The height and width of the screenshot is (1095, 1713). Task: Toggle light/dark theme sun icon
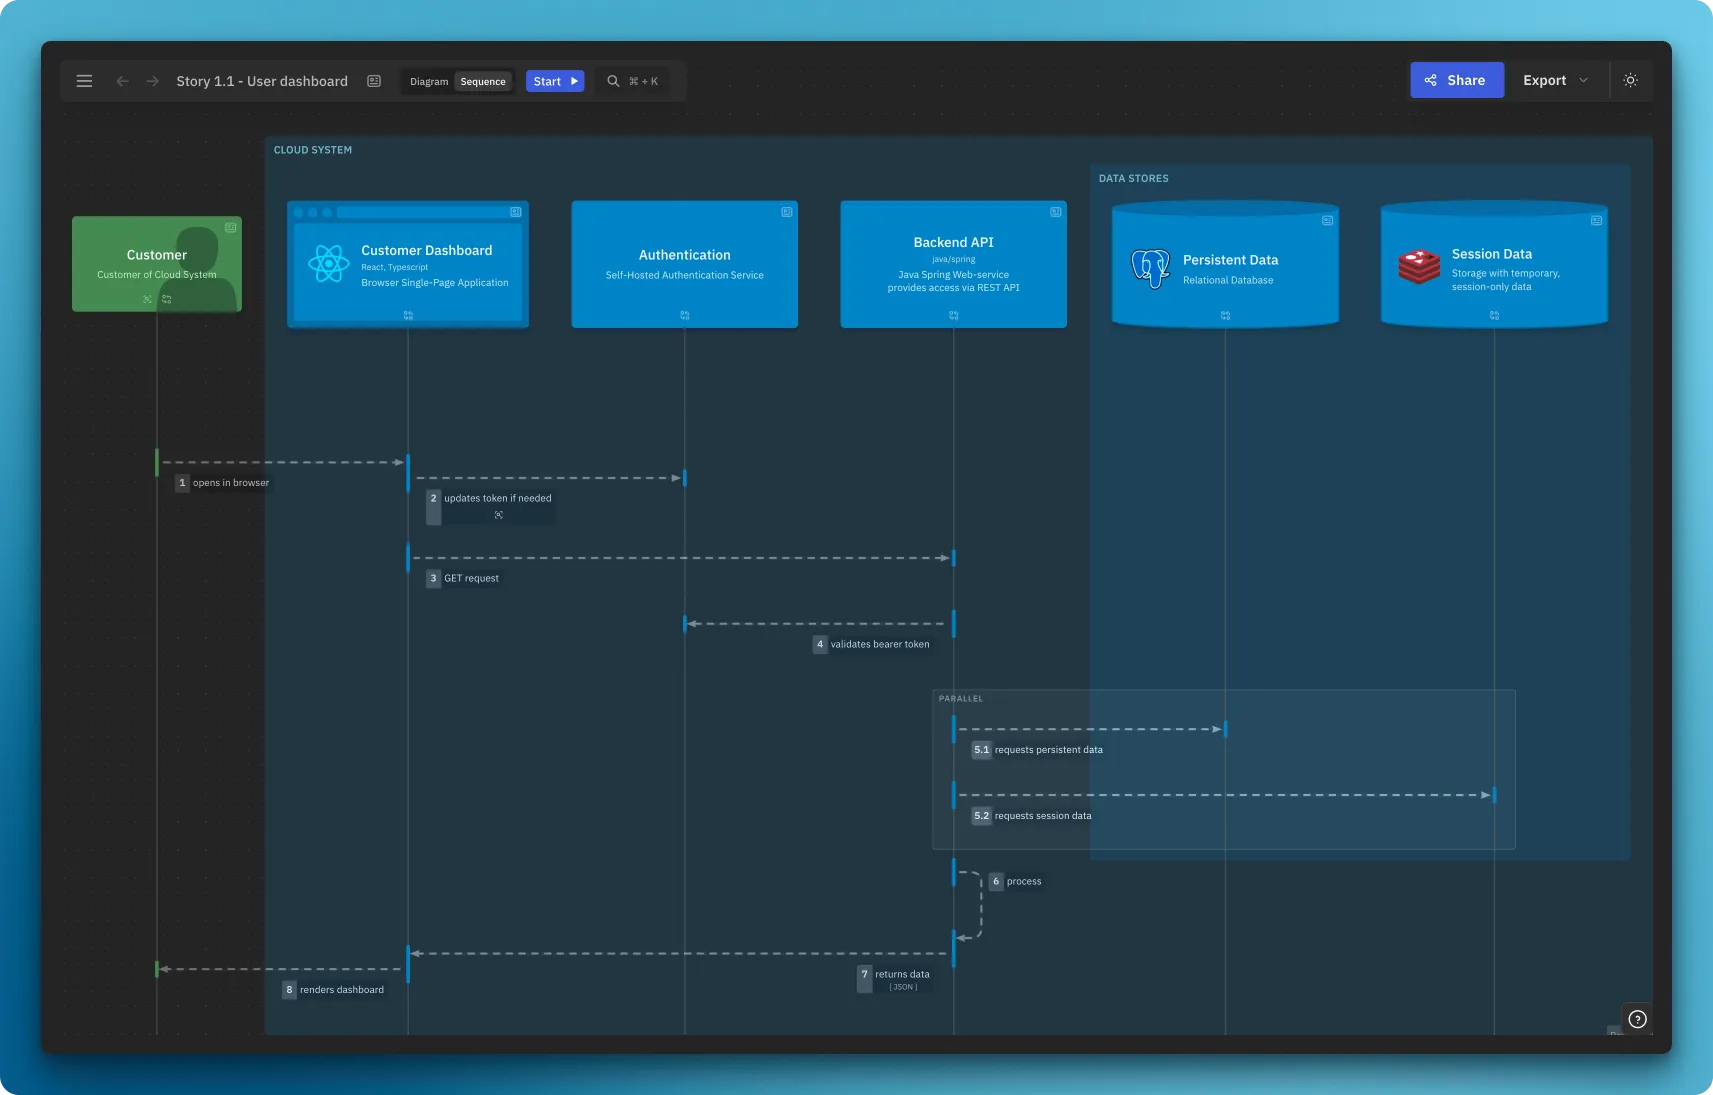click(x=1630, y=80)
